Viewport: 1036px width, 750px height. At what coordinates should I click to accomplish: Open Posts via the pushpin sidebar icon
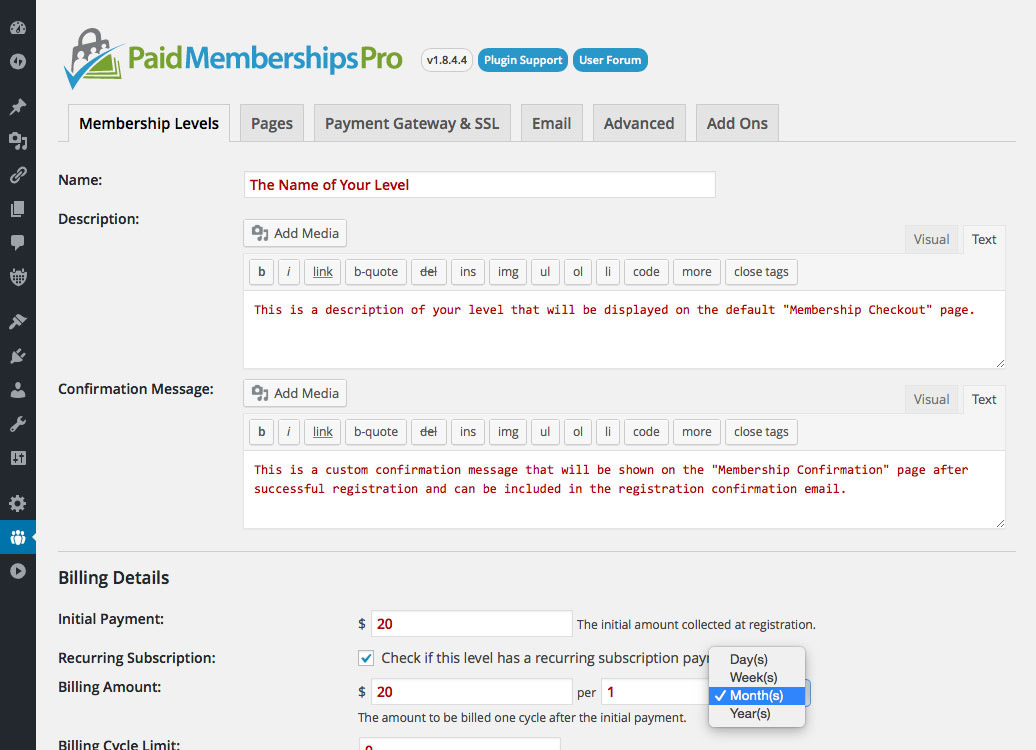coord(18,106)
